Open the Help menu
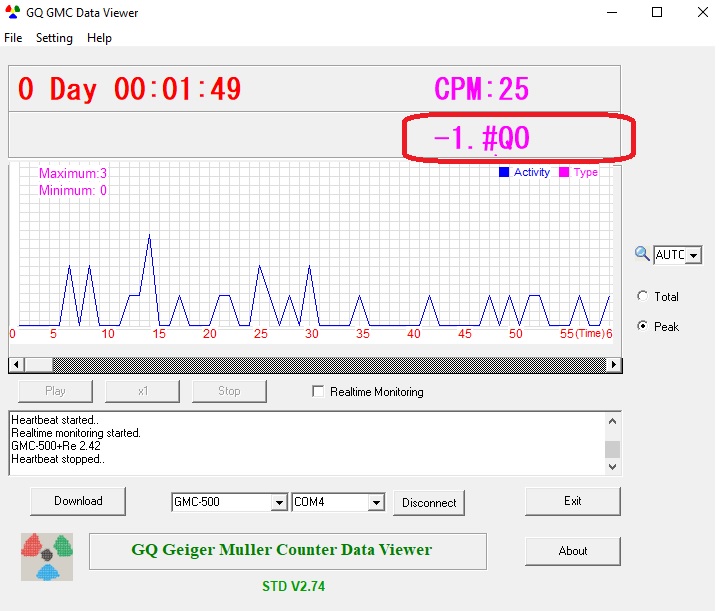 pos(99,38)
